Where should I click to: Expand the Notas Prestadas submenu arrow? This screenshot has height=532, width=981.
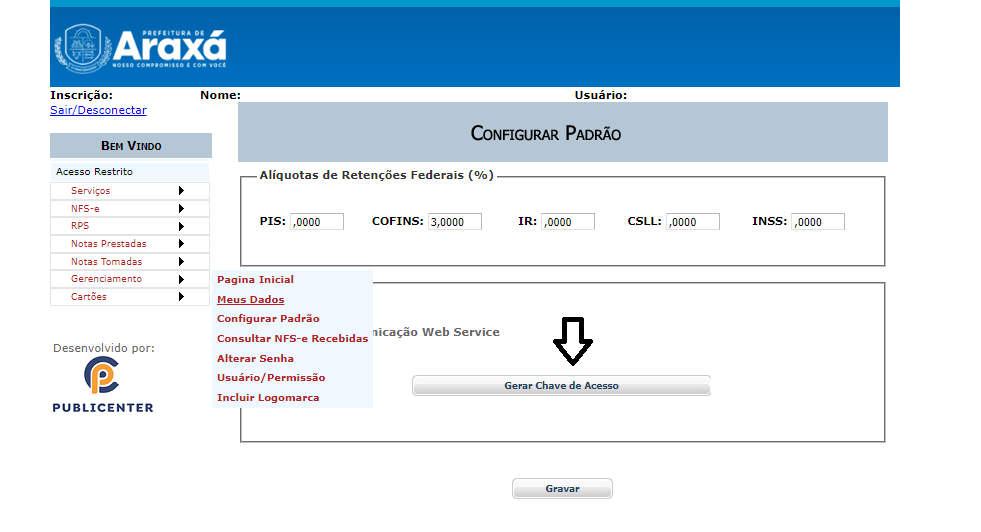pos(181,243)
